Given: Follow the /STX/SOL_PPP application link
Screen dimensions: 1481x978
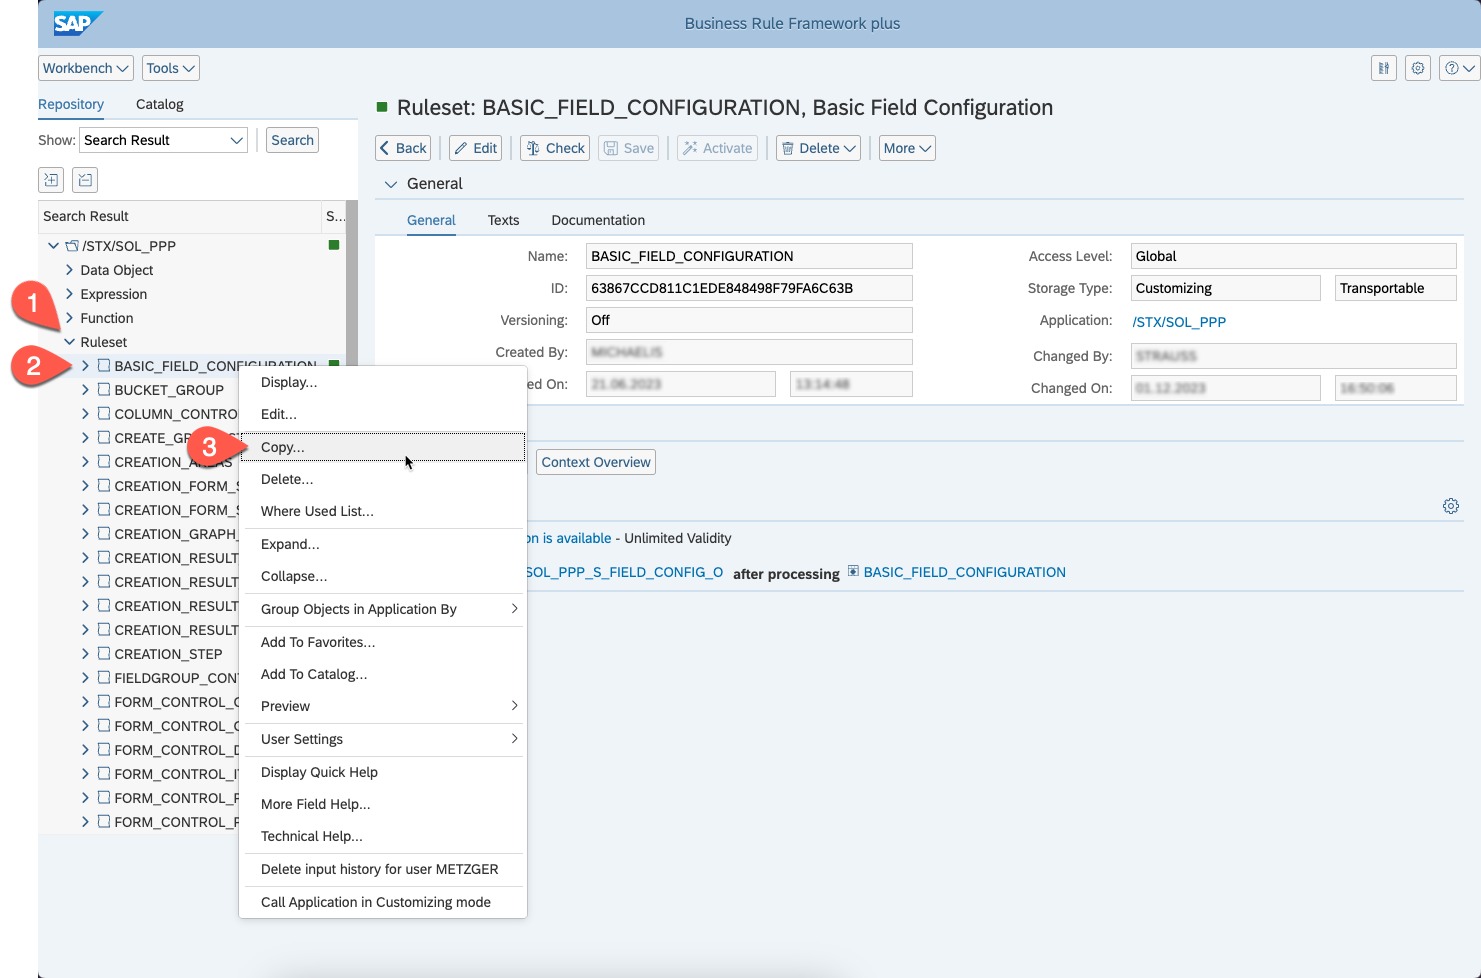Looking at the screenshot, I should click(1179, 322).
